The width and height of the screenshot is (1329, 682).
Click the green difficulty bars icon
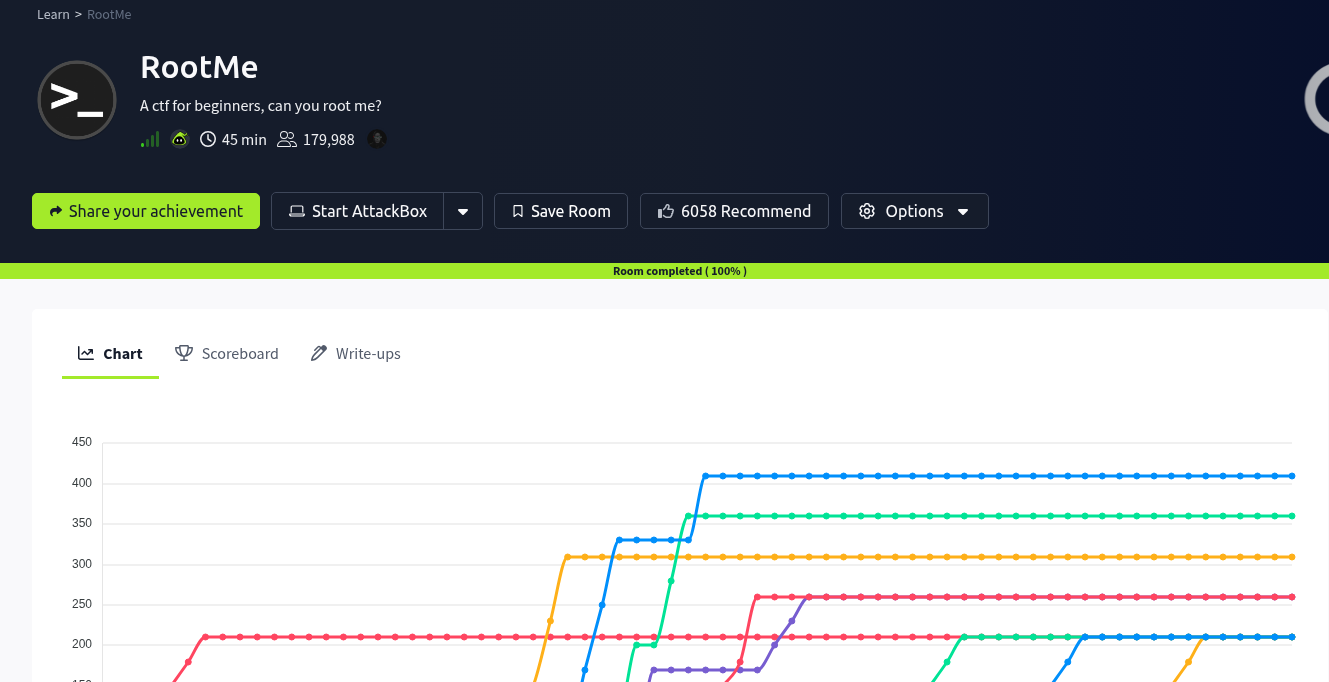[x=150, y=140]
